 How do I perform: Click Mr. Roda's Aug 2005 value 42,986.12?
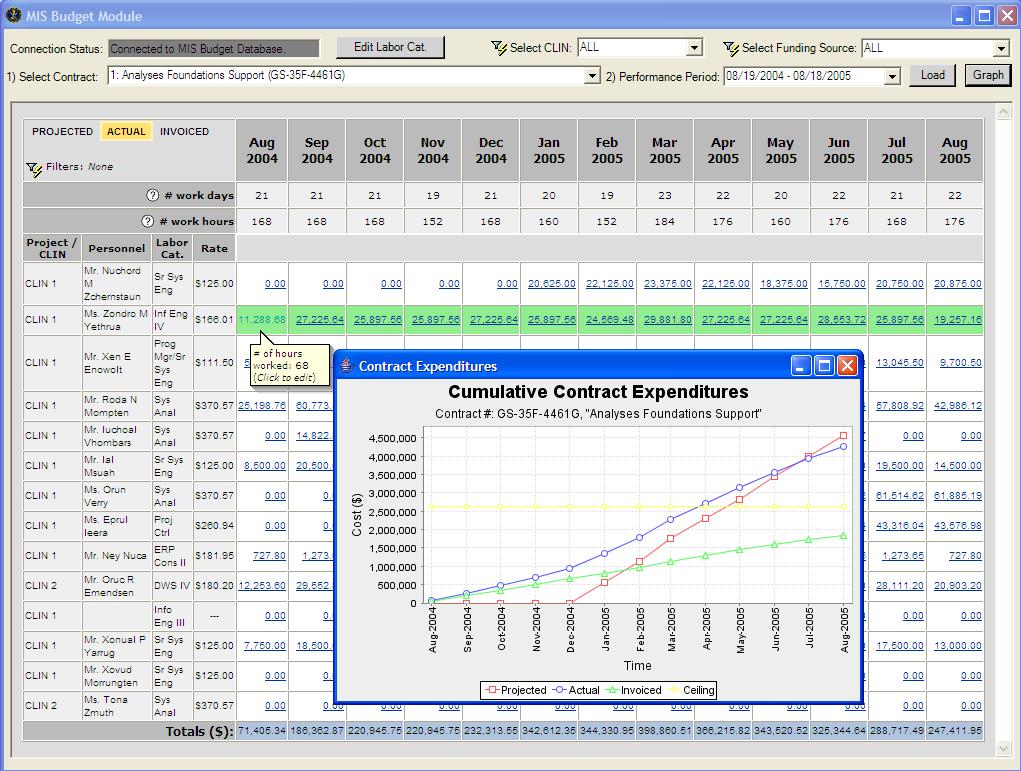pyautogui.click(x=957, y=406)
